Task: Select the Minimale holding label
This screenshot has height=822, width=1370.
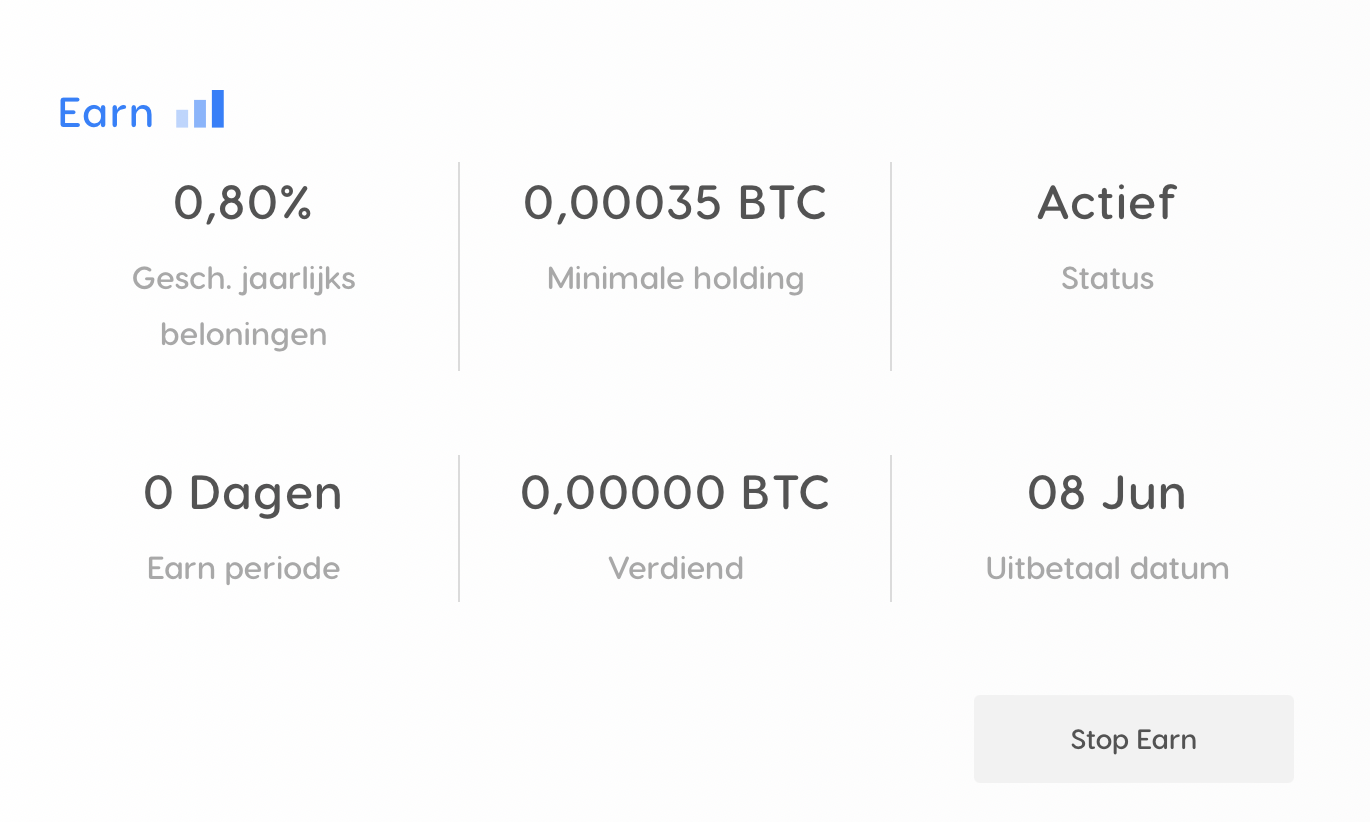Action: click(x=676, y=278)
